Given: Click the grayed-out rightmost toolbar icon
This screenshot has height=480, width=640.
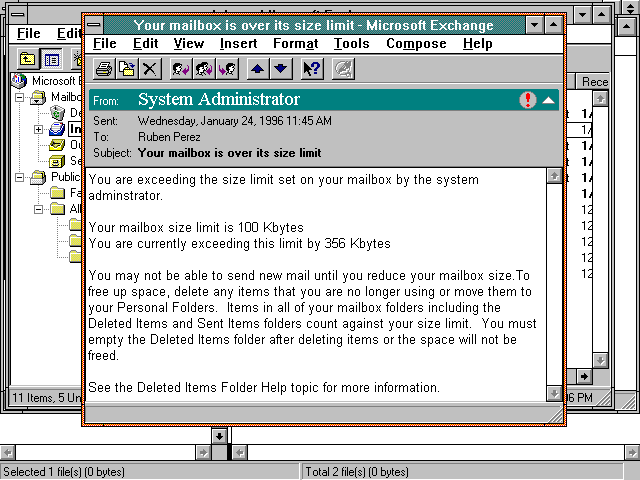Looking at the screenshot, I should point(343,69).
